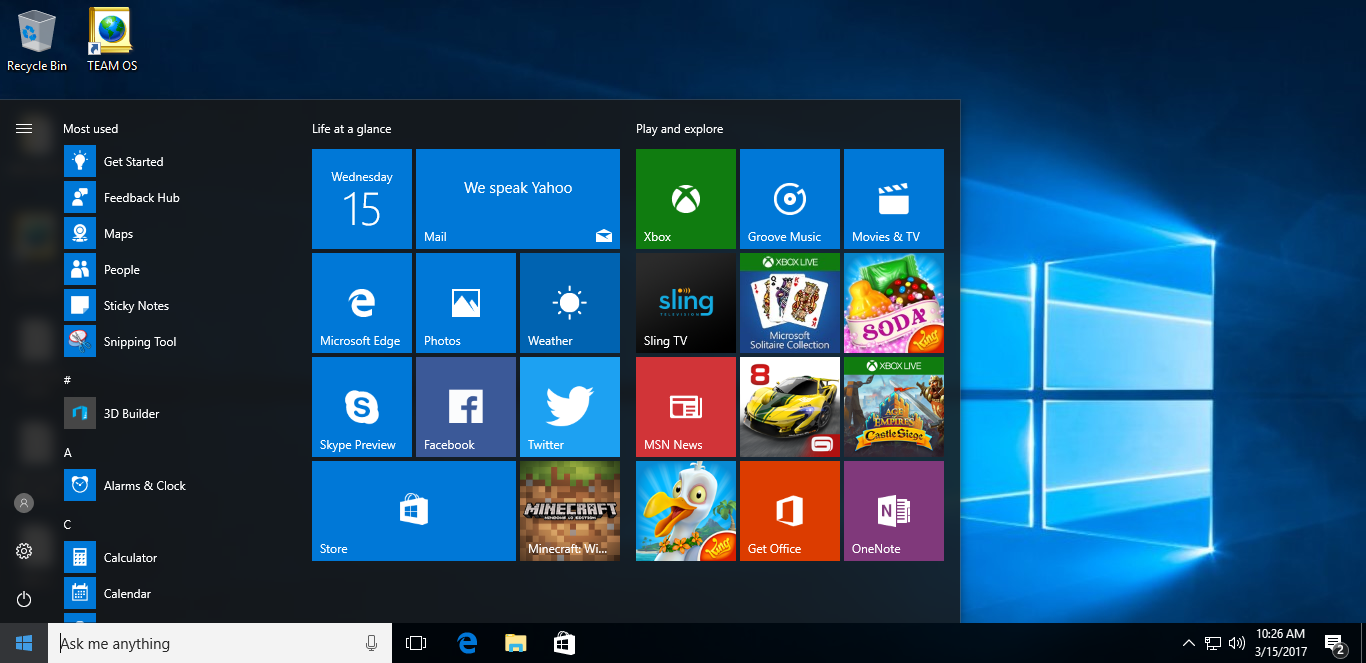Image resolution: width=1366 pixels, height=663 pixels.
Task: Open Age of Empires Castle Siege tile
Action: tap(894, 407)
